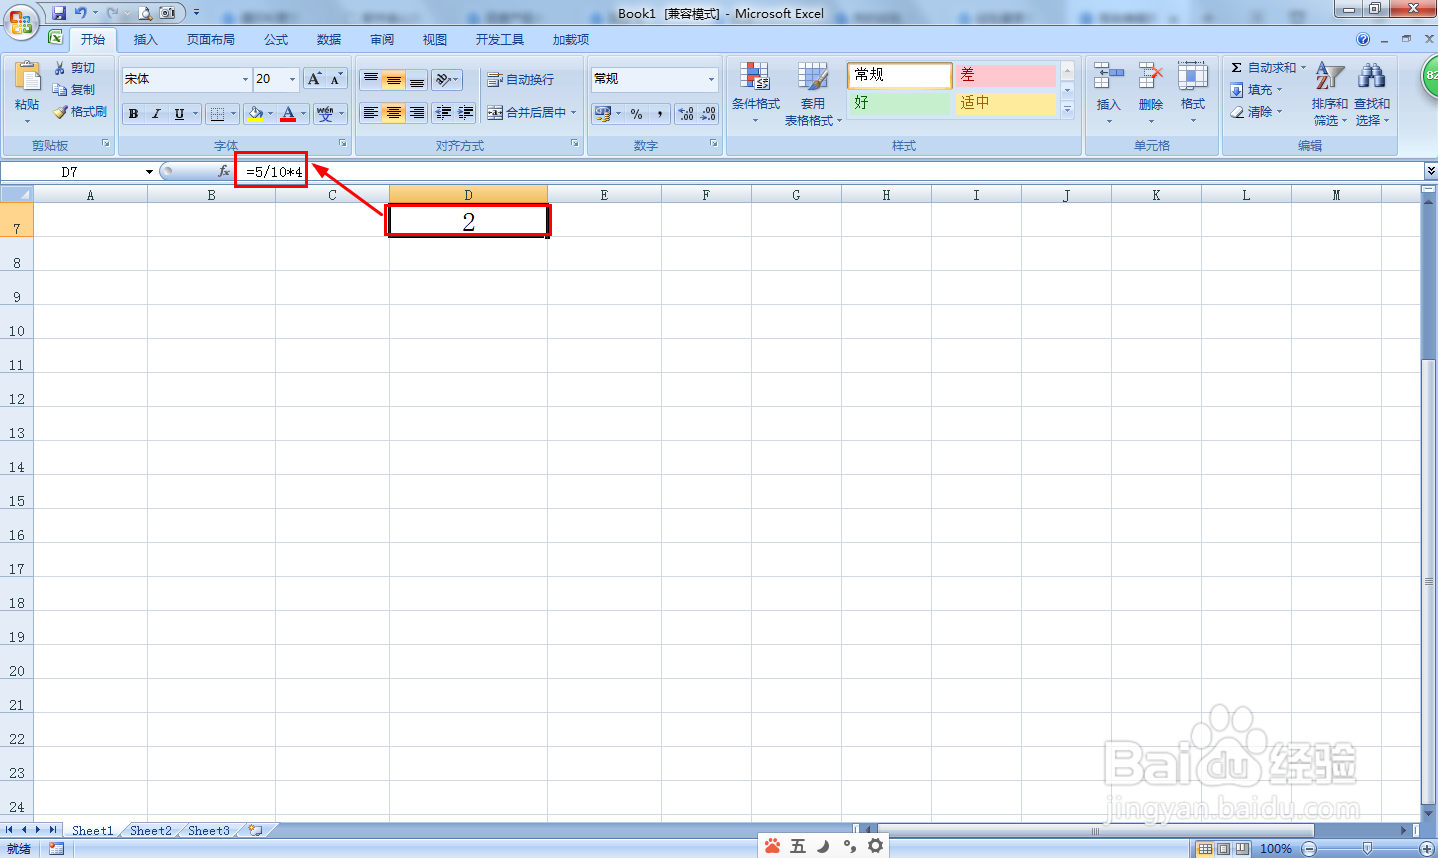Set middle vertical alignment

click(394, 80)
